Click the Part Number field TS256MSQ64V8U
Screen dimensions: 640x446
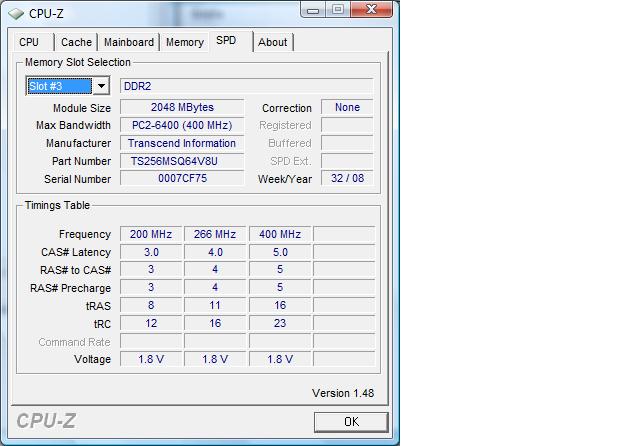point(182,161)
